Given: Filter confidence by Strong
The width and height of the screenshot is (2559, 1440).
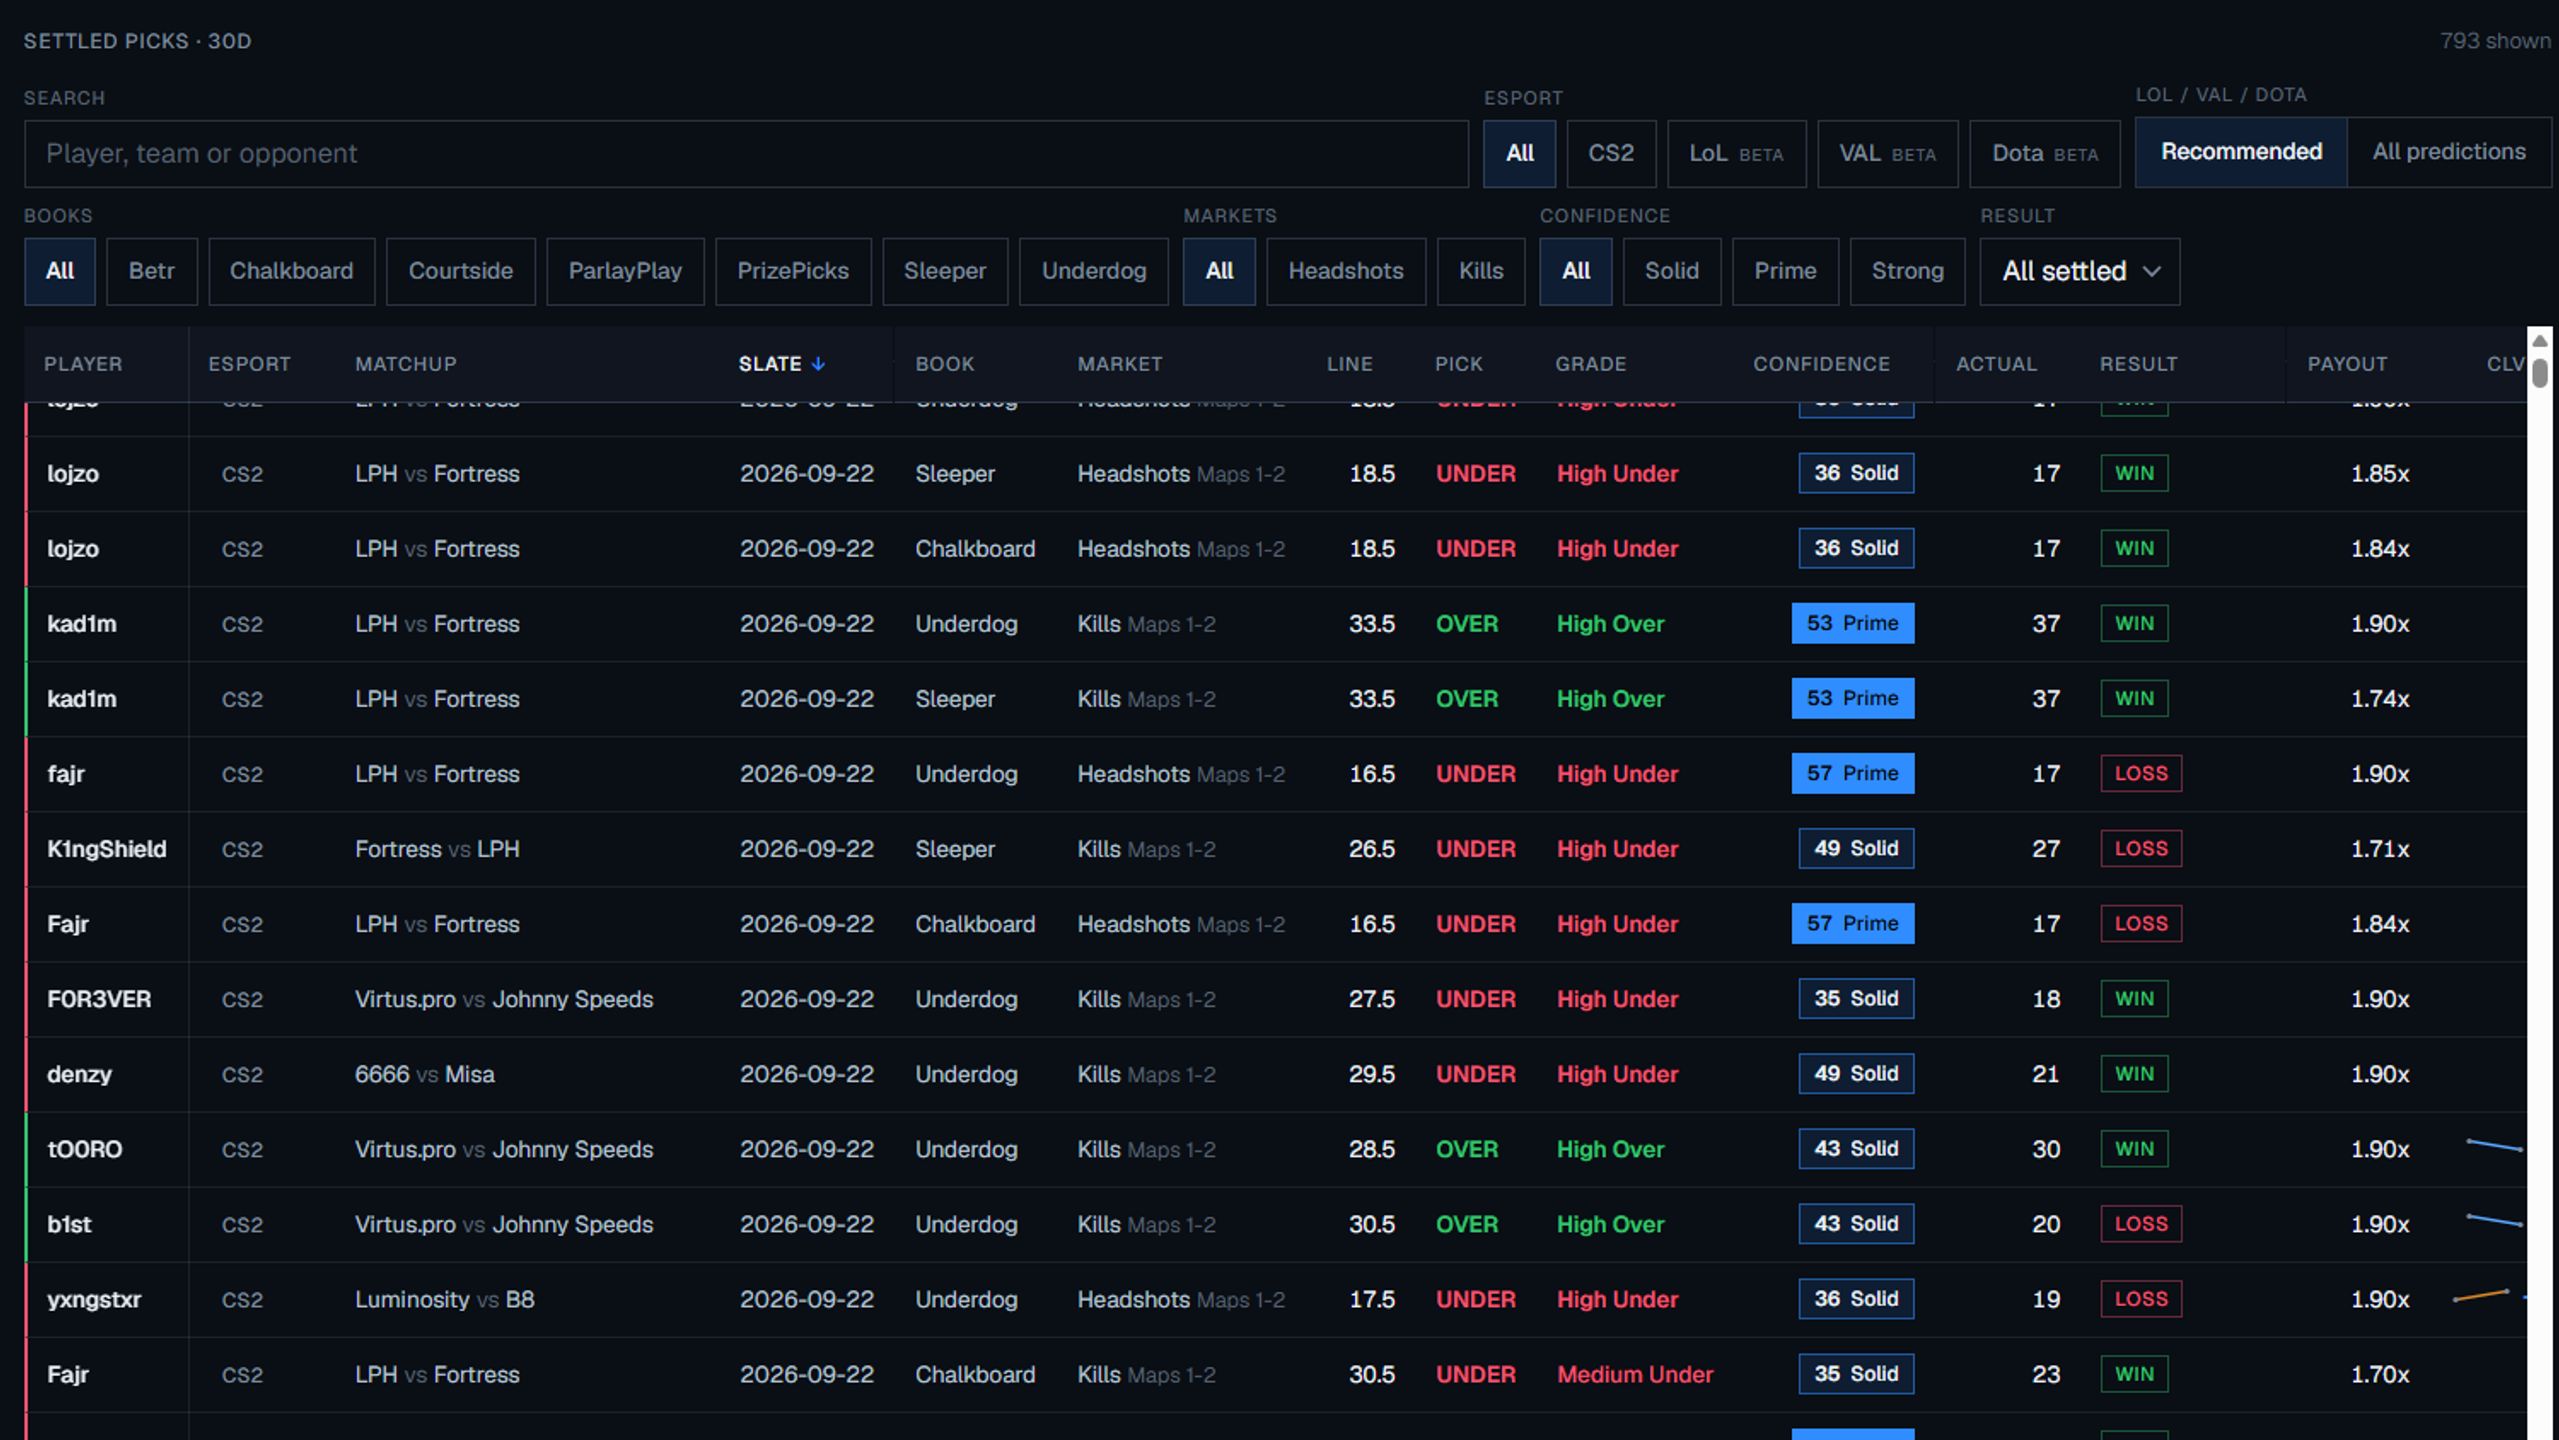Looking at the screenshot, I should pyautogui.click(x=1906, y=271).
